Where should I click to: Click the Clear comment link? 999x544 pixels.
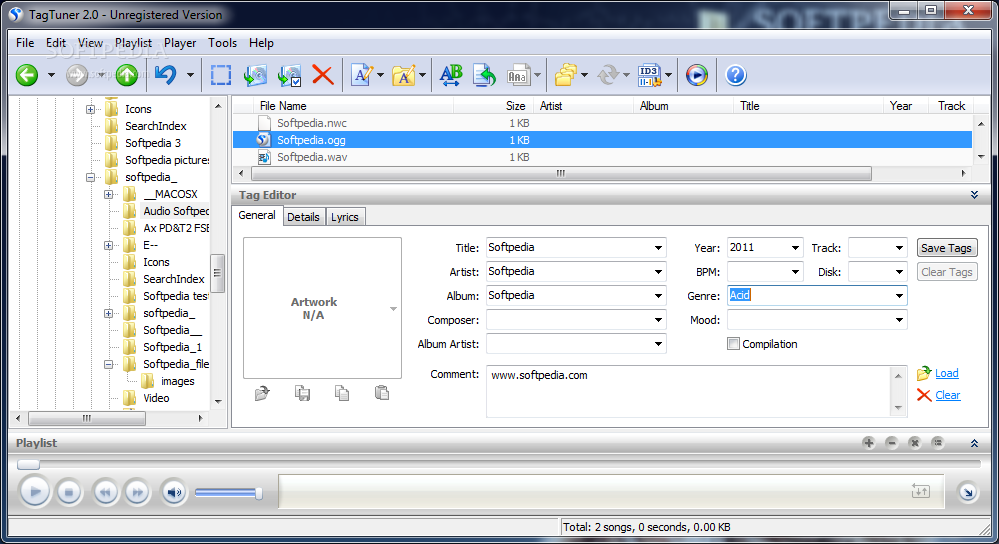click(947, 395)
